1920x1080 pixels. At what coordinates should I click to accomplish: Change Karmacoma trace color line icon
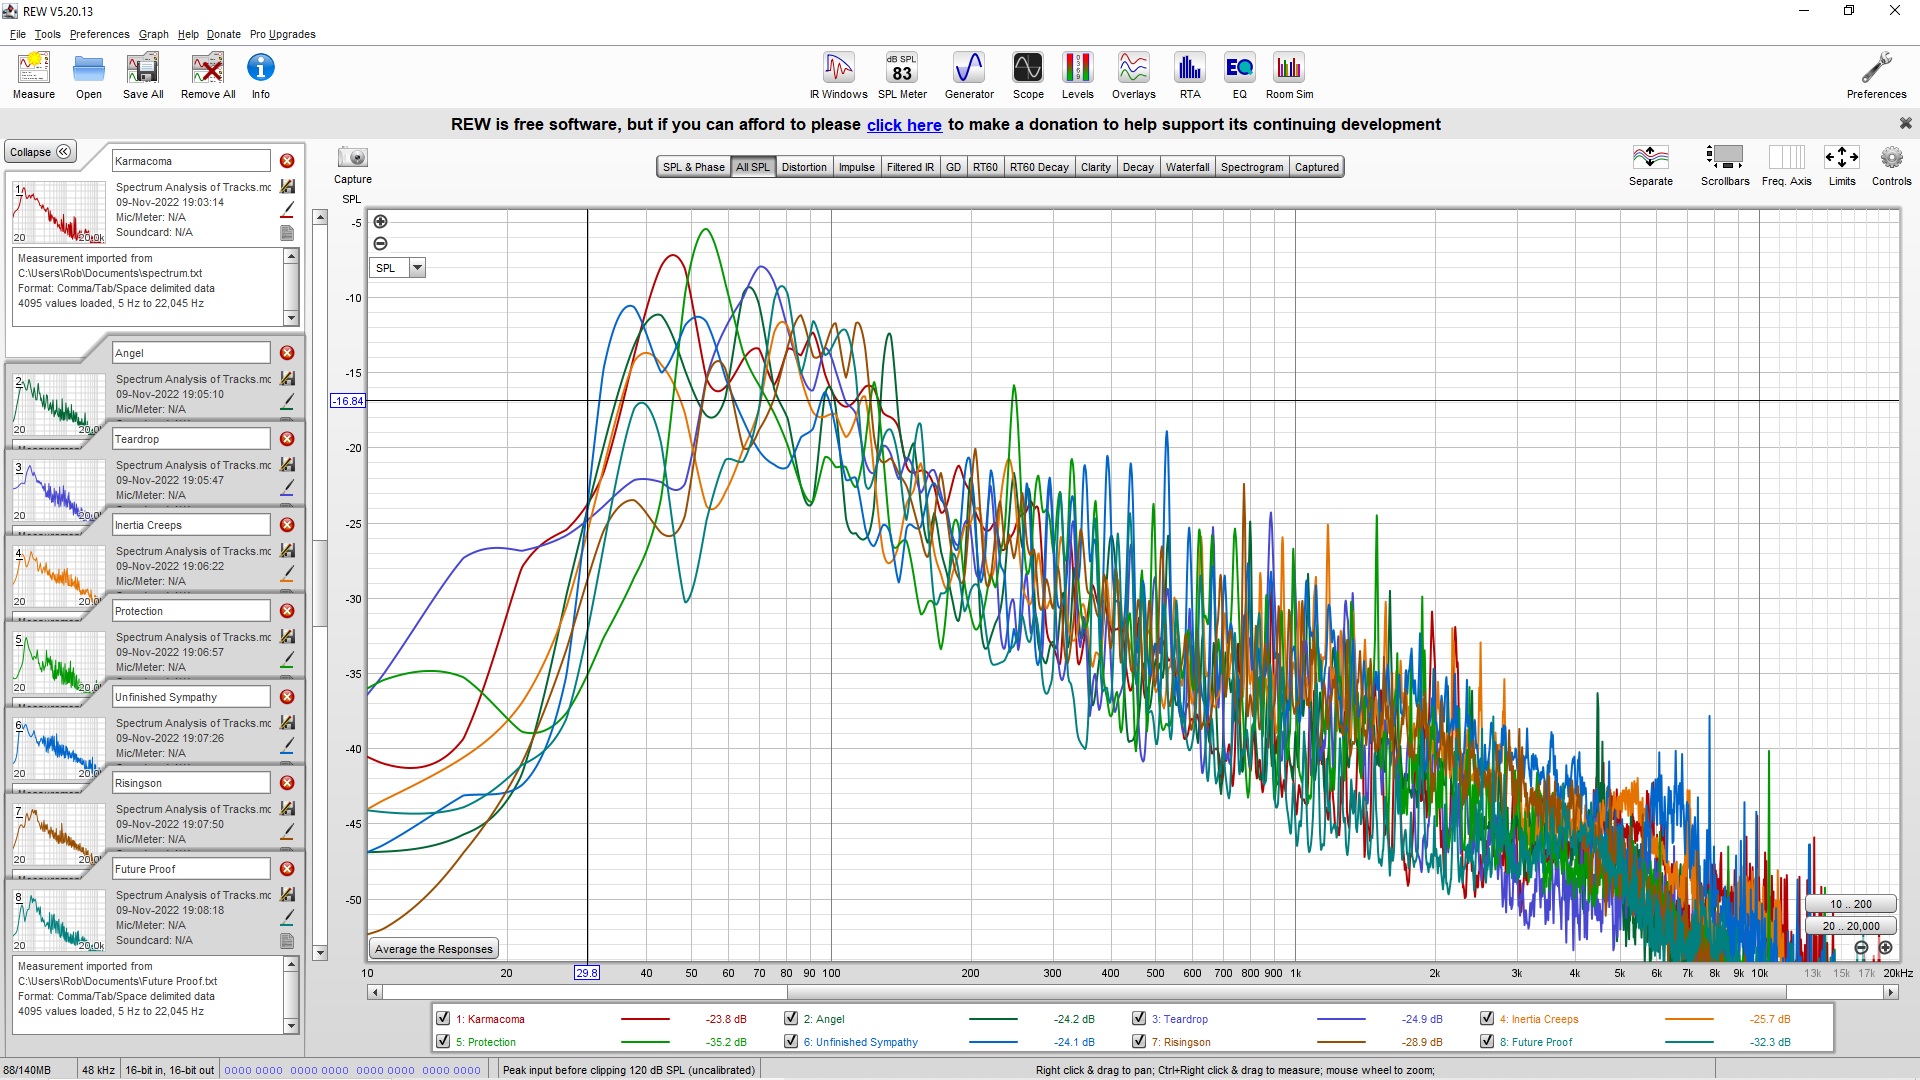(x=287, y=210)
